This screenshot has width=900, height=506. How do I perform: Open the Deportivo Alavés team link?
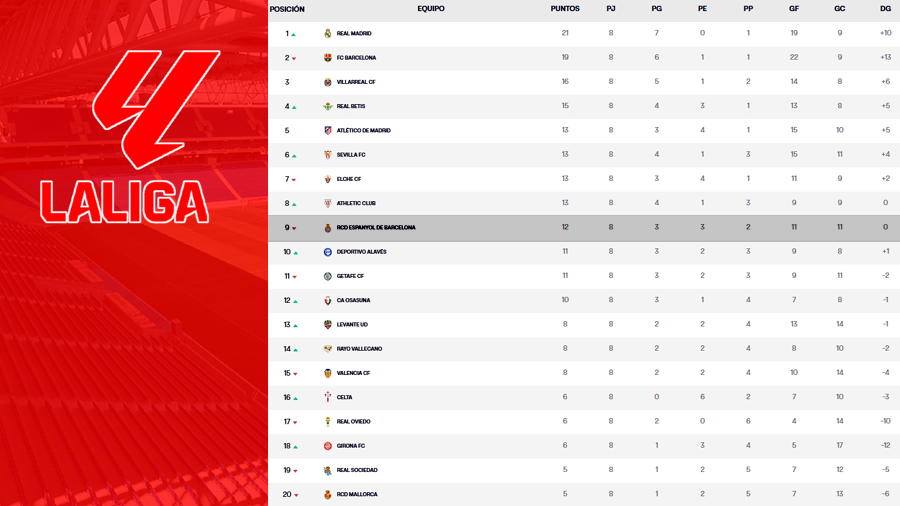pyautogui.click(x=361, y=252)
